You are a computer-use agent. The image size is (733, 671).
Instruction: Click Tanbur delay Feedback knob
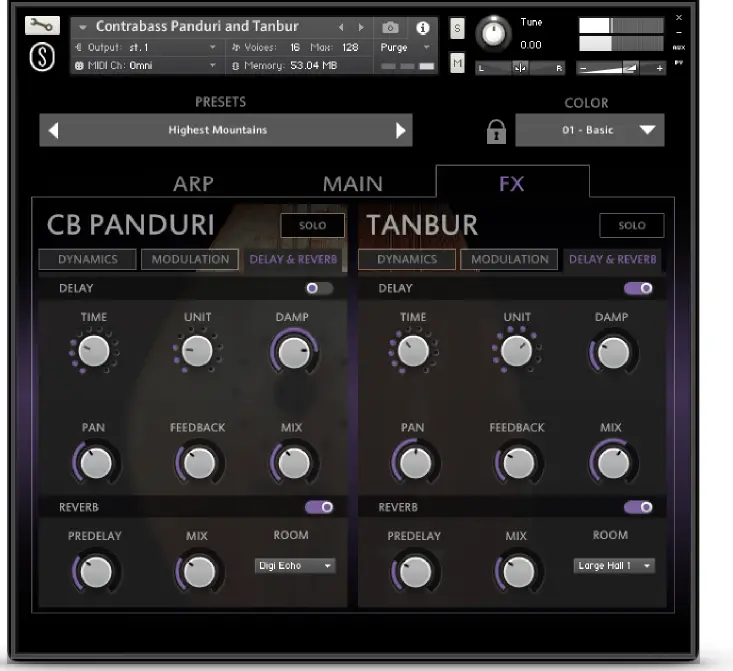pos(518,463)
